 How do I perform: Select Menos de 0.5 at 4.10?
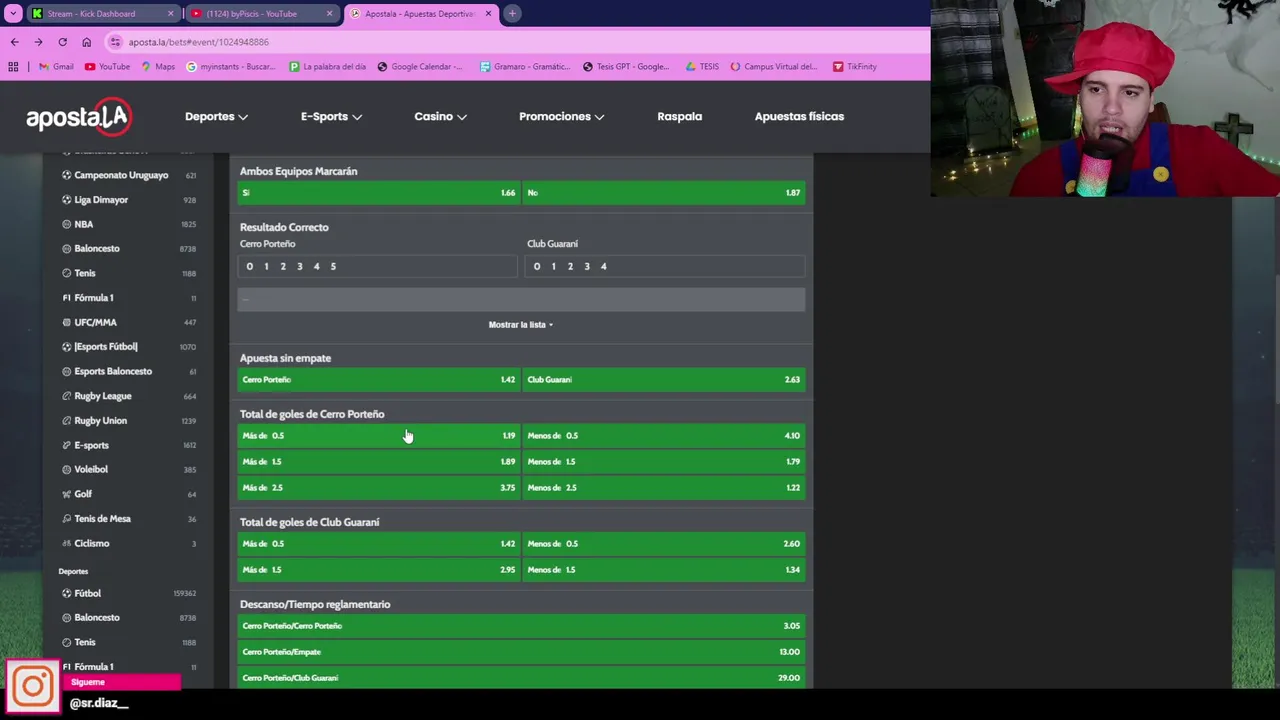coord(664,436)
